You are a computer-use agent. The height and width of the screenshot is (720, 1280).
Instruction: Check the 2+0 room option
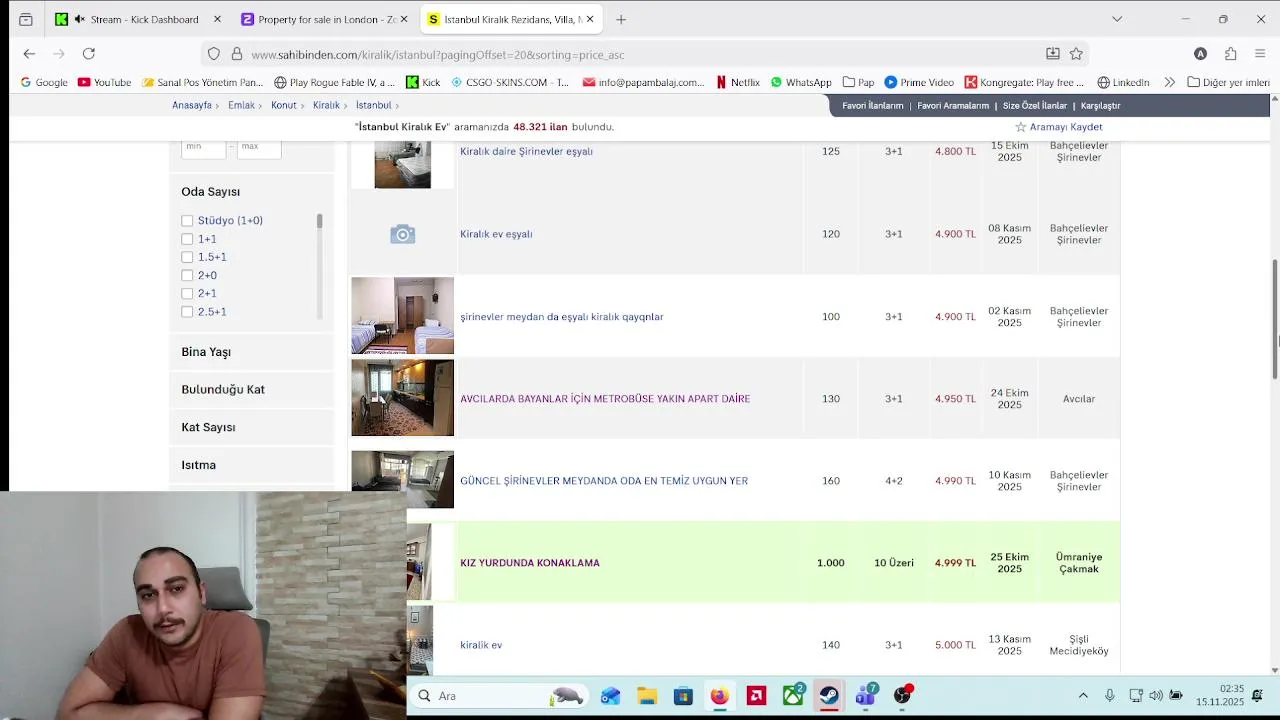[x=187, y=275]
